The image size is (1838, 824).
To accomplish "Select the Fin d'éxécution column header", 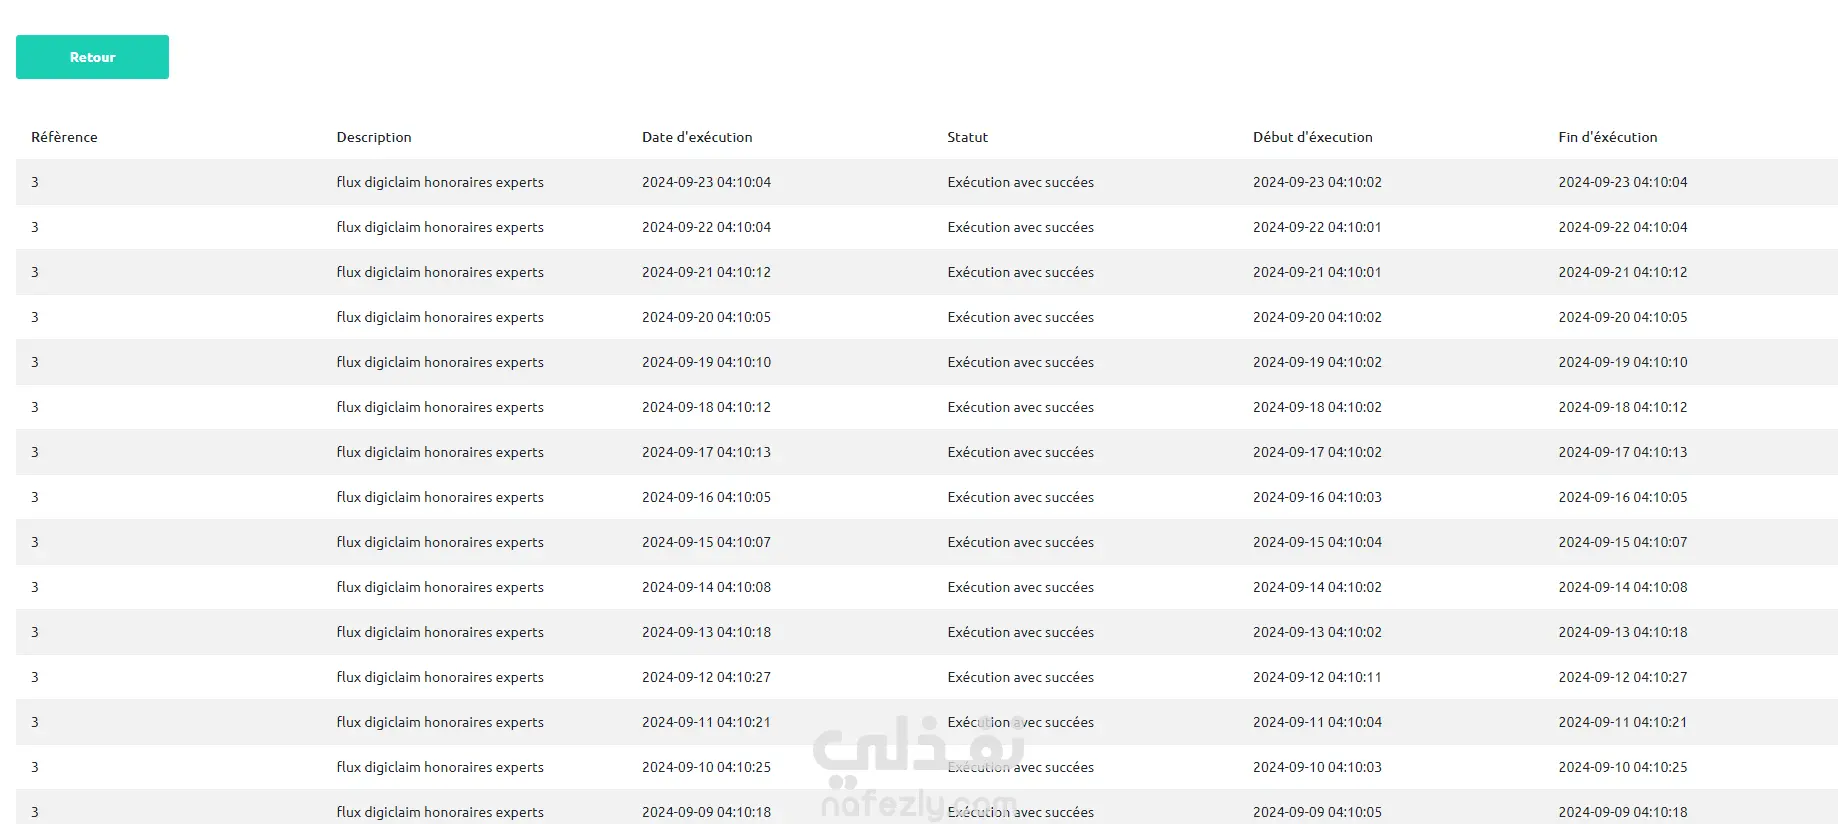I will [x=1607, y=137].
